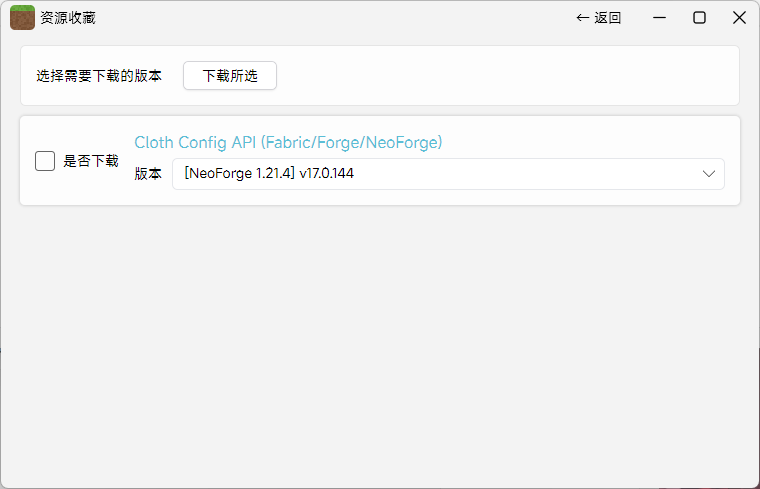Minimize the 资源收藏 window
The height and width of the screenshot is (489, 760).
[660, 18]
